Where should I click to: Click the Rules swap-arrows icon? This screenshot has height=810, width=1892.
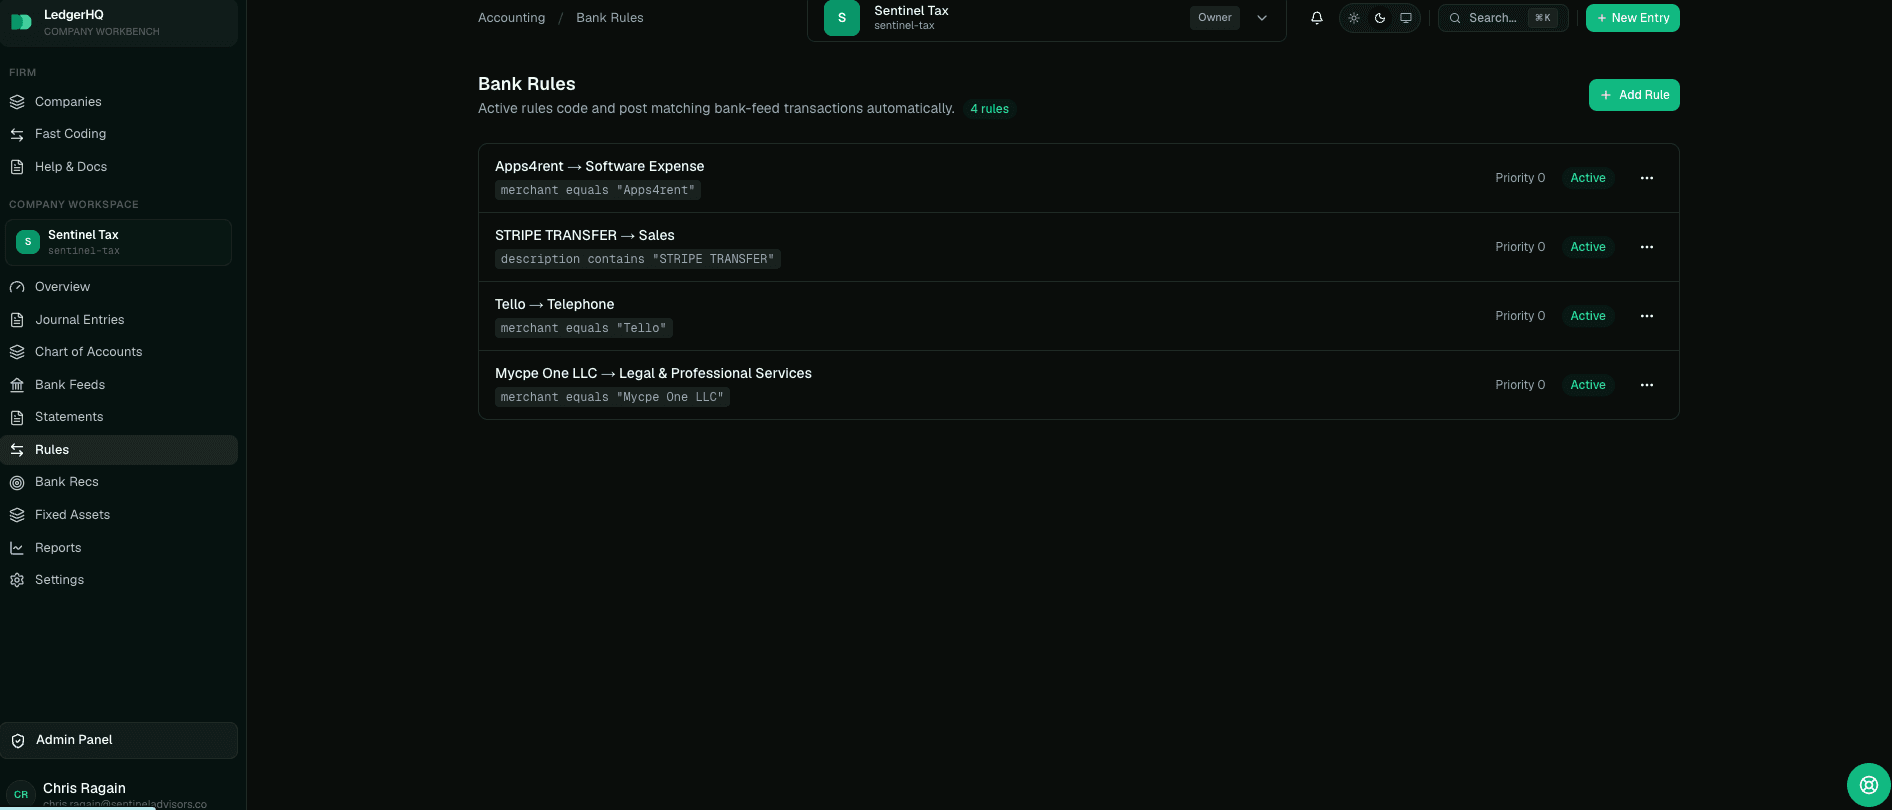[x=17, y=450]
